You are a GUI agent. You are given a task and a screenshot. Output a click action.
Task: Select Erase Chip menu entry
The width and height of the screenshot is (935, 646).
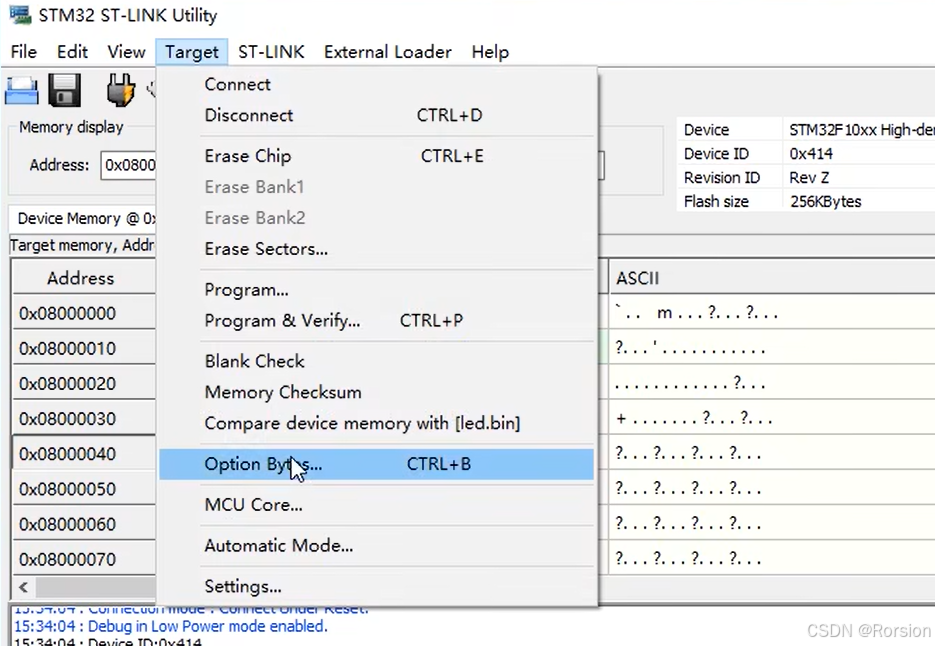[x=376, y=156]
